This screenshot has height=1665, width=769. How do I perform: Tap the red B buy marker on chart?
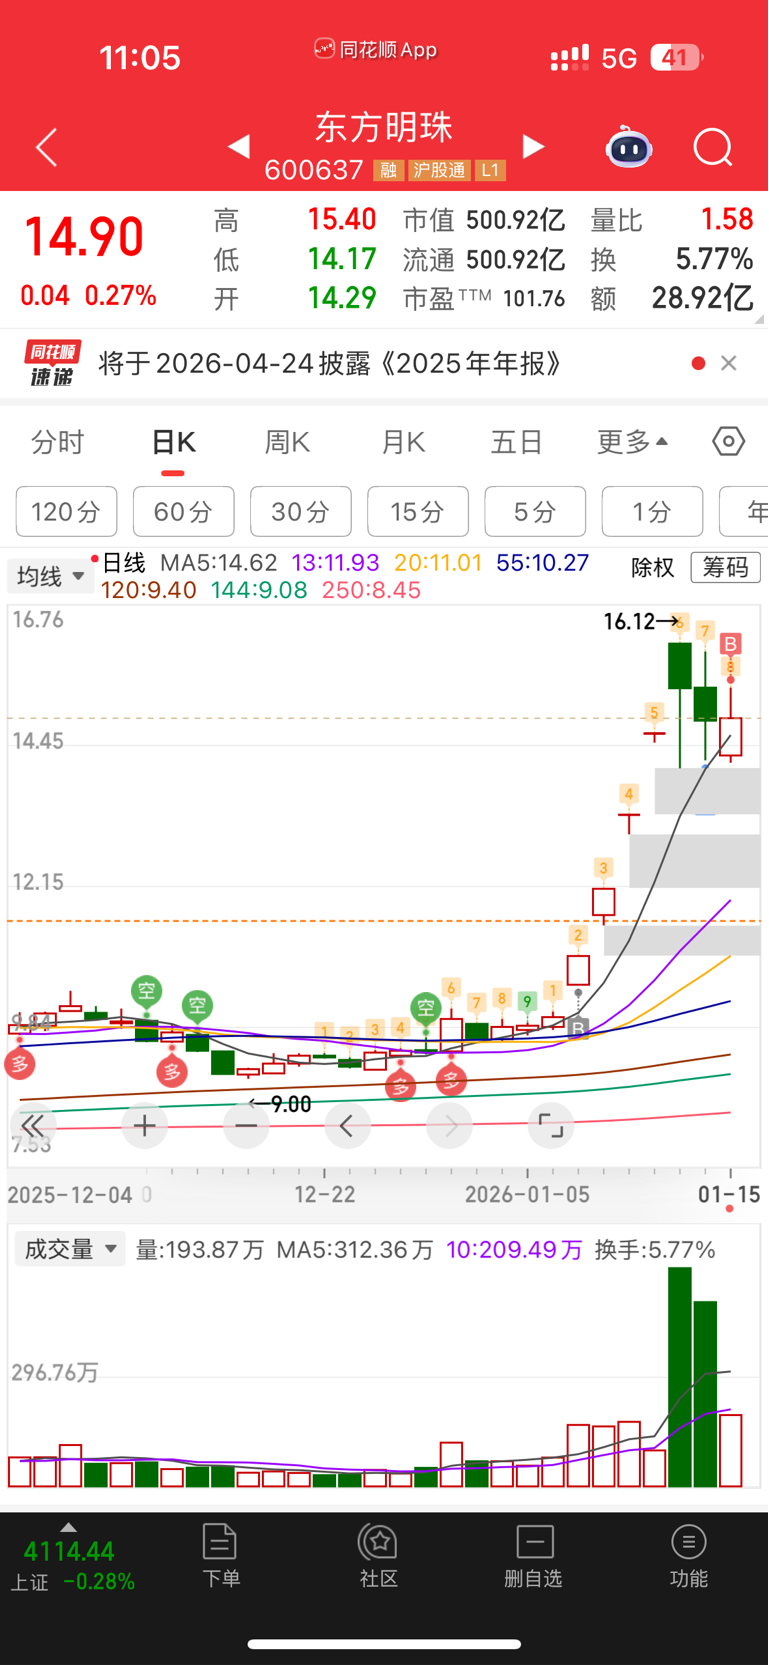731,644
